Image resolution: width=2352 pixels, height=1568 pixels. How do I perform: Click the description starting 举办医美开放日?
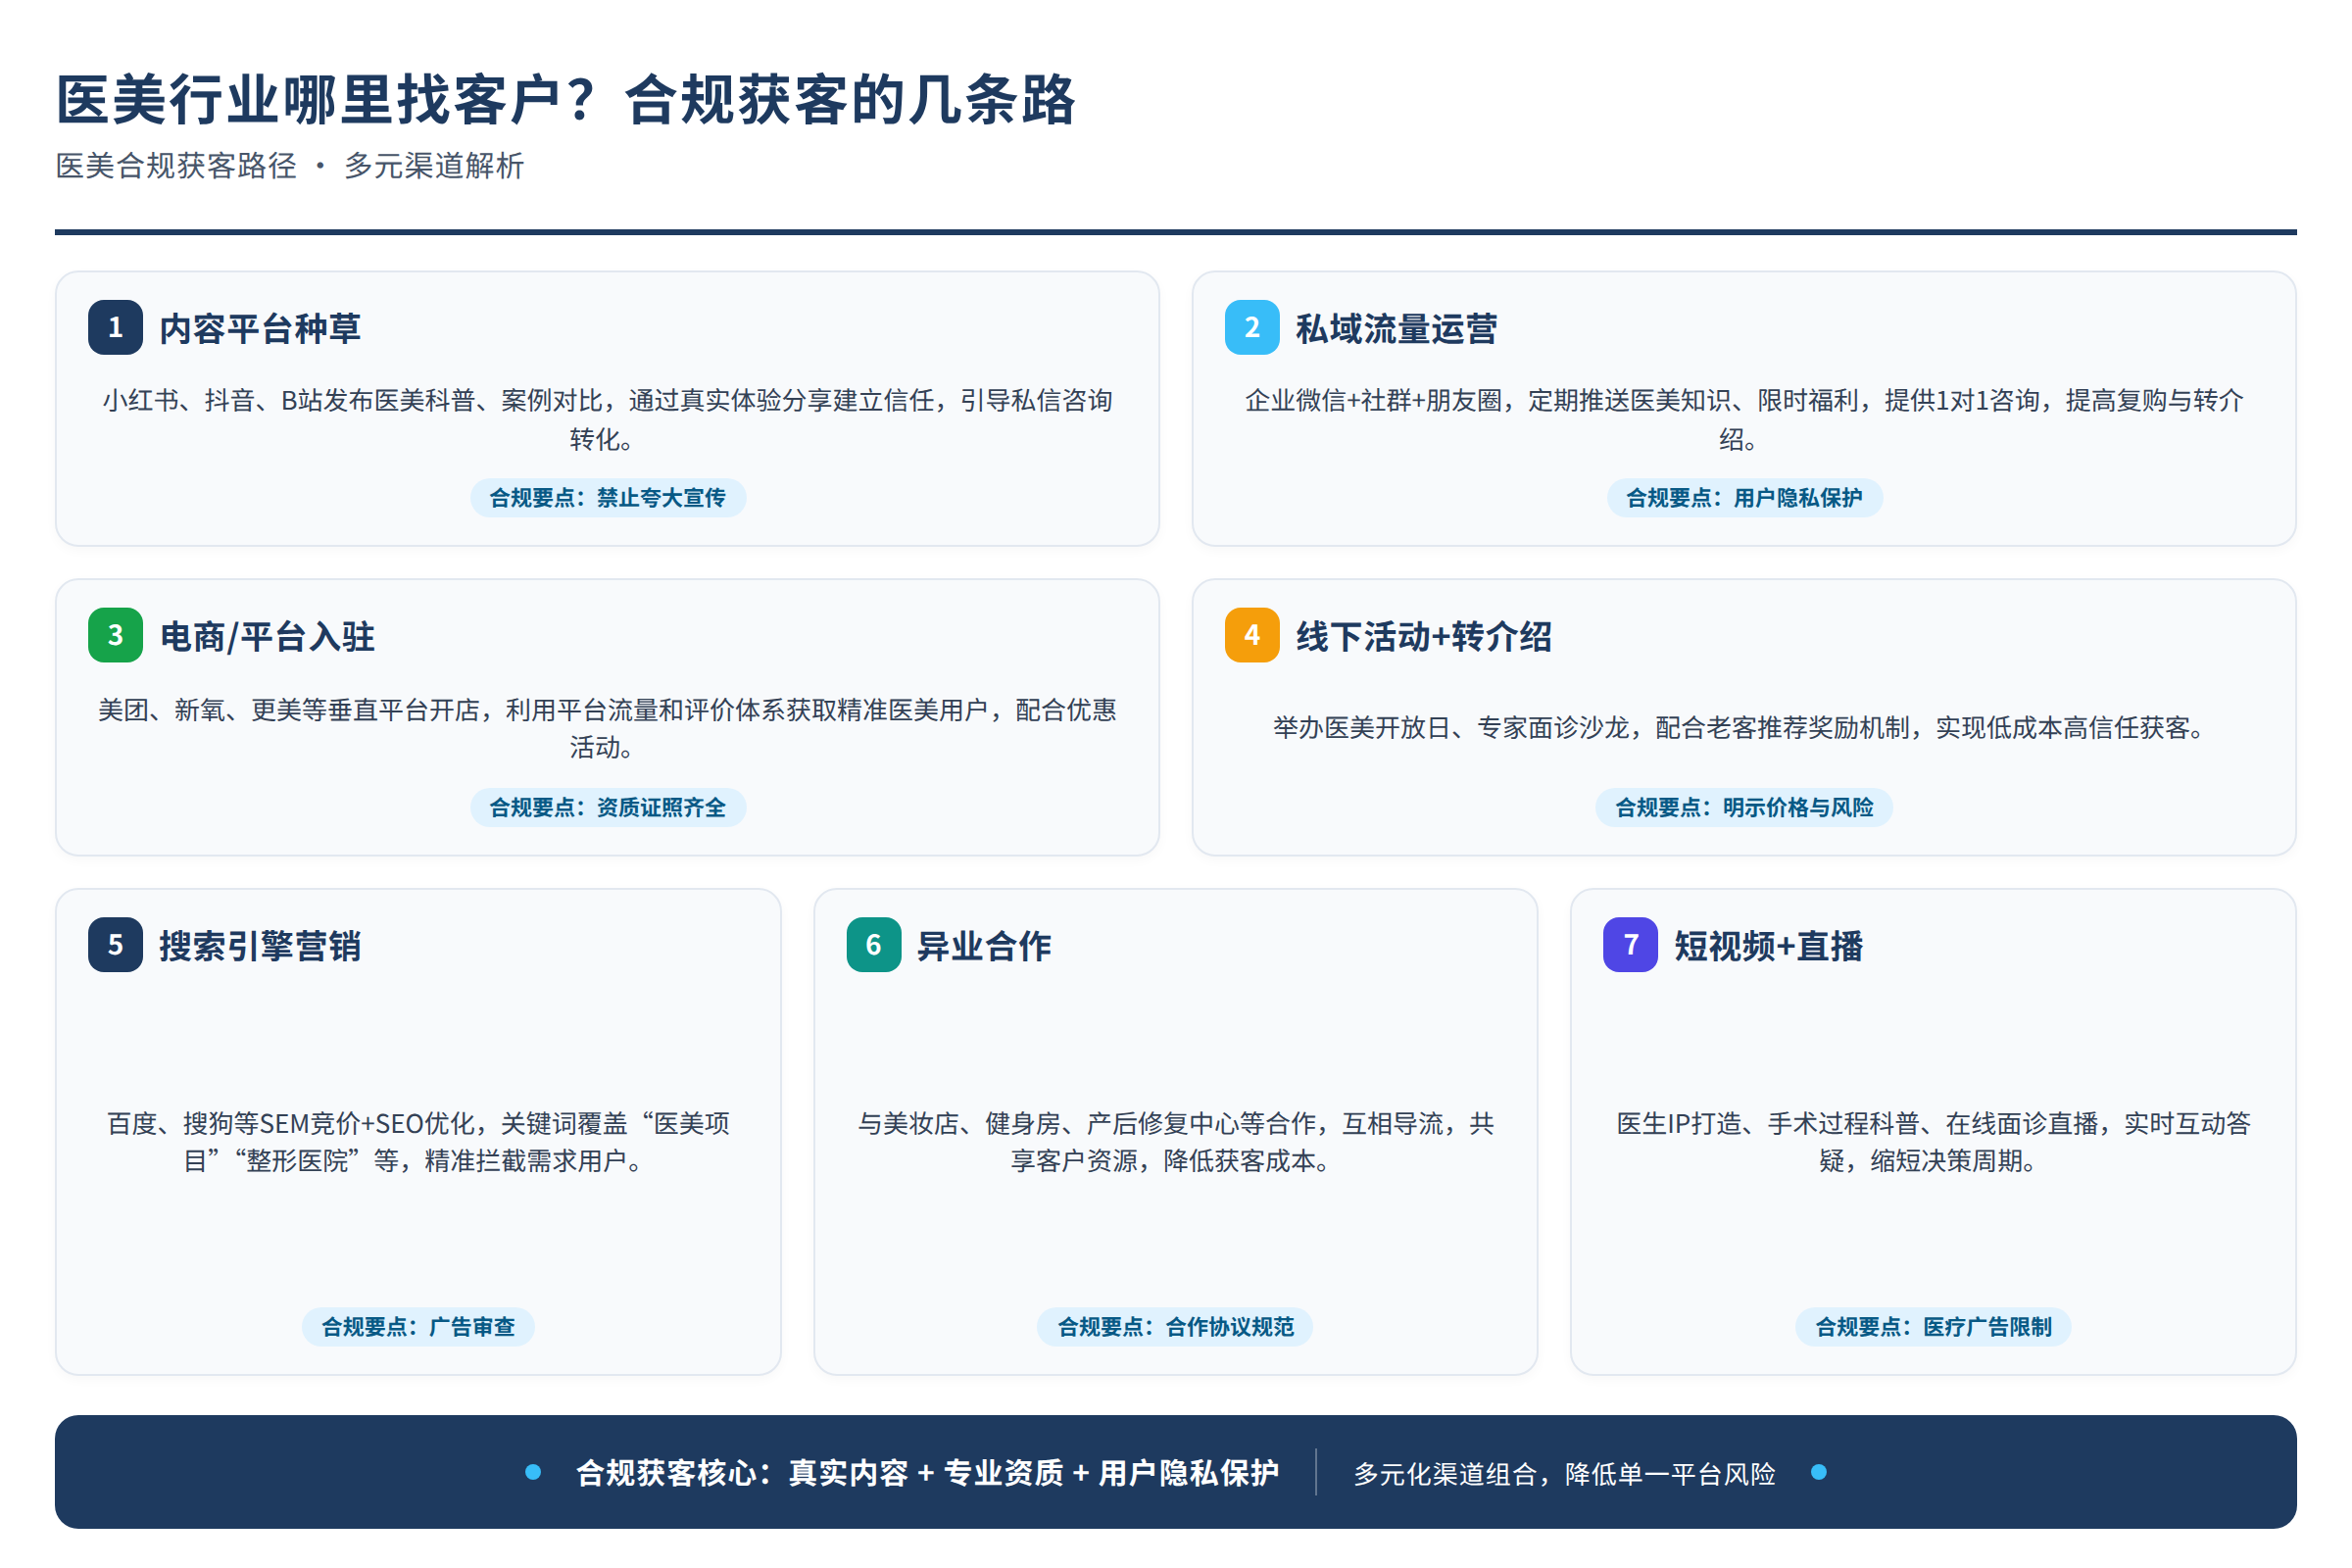click(x=1745, y=728)
